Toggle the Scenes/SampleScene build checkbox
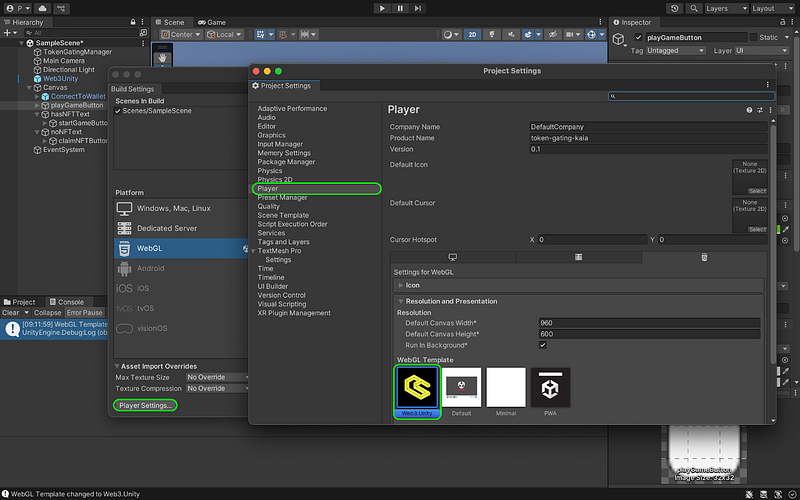Image resolution: width=800 pixels, height=500 pixels. click(118, 111)
